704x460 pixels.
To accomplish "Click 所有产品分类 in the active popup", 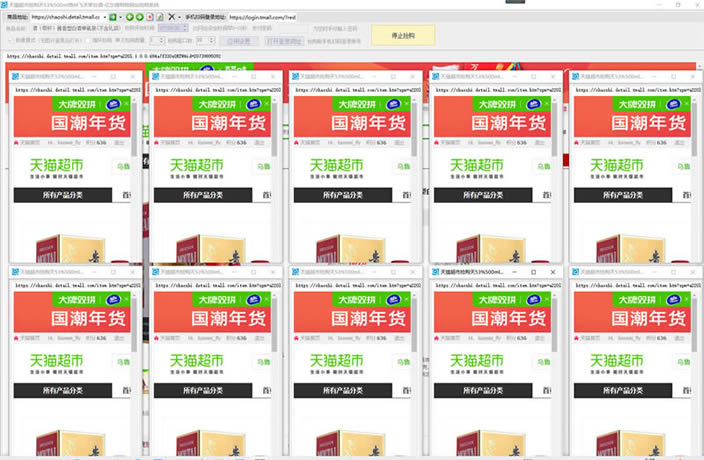I will pos(483,390).
